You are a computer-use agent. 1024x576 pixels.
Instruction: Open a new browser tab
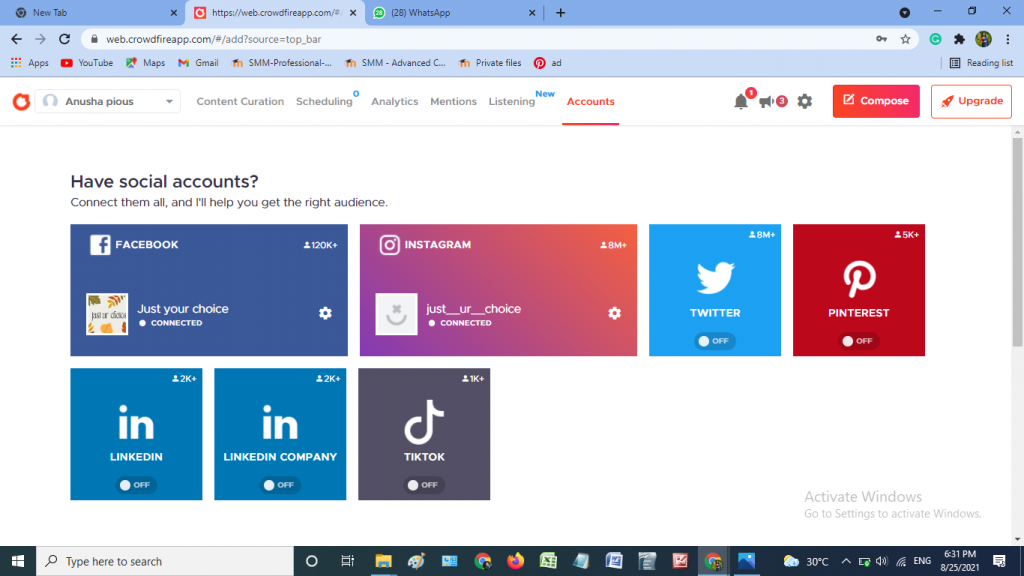point(560,12)
